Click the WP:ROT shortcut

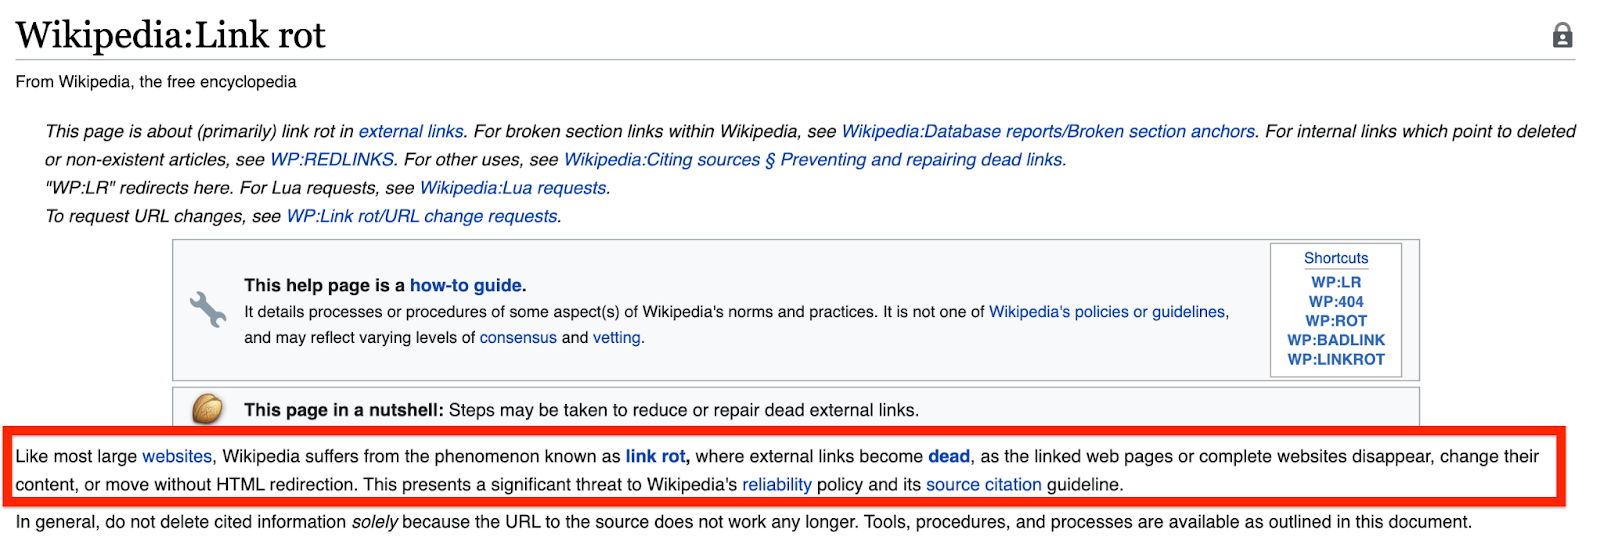[x=1336, y=321]
